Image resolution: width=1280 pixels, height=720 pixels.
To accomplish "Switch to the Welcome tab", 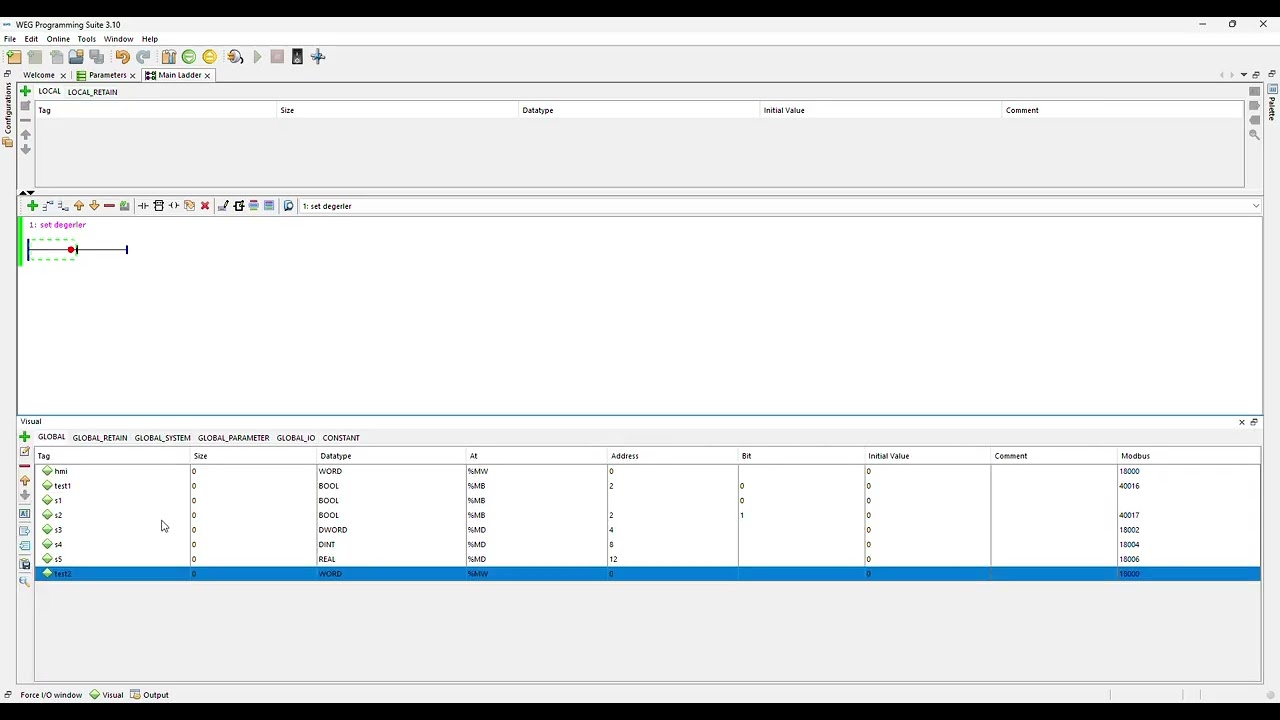I will (39, 75).
